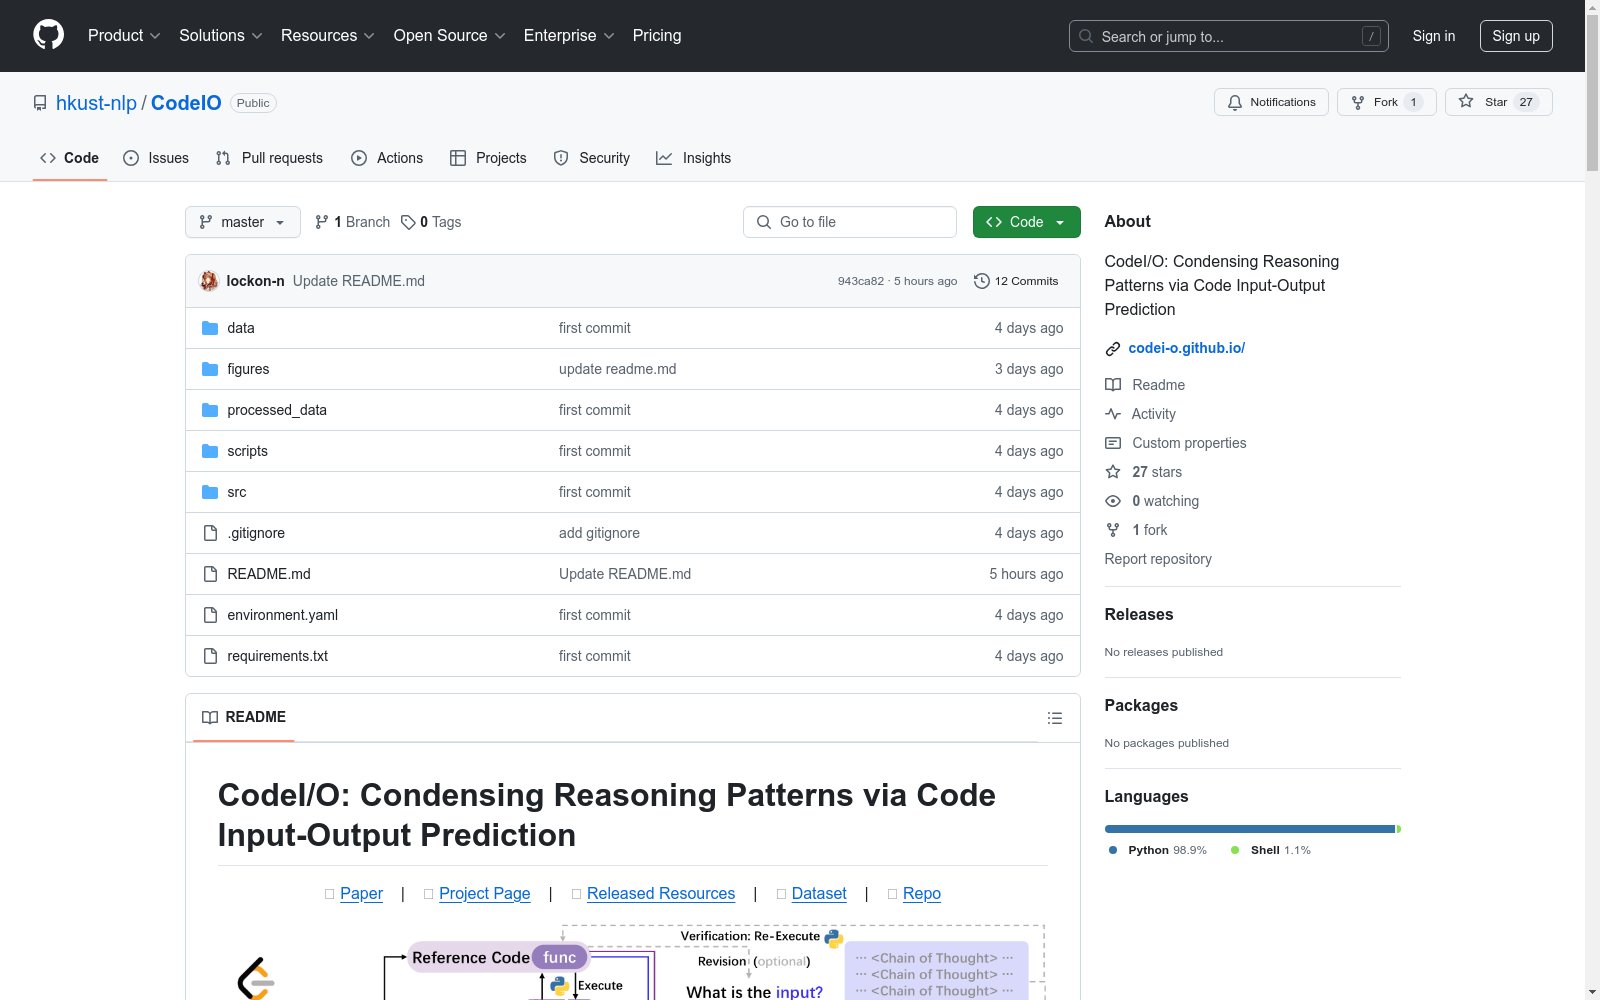Open the Releases section heading

[x=1139, y=614]
